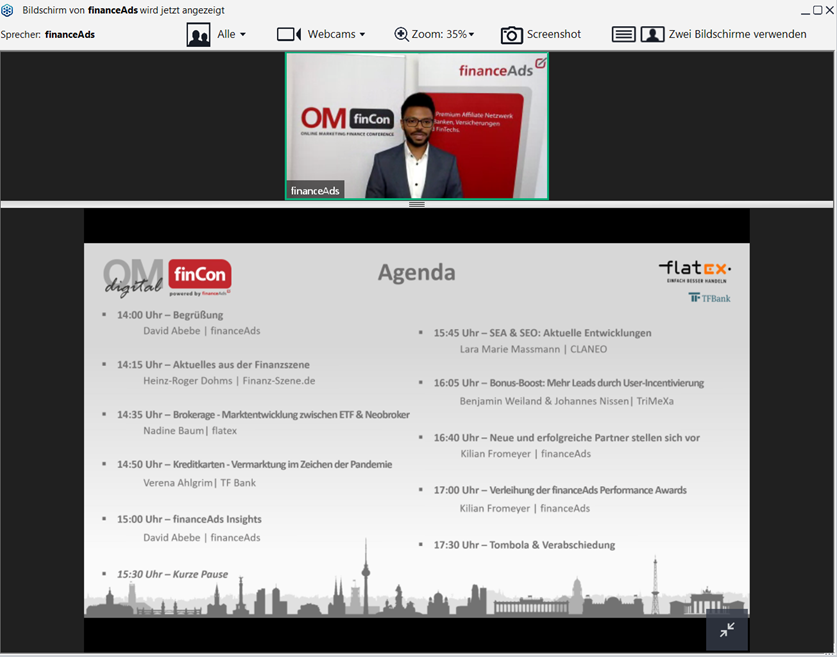837x657 pixels.
Task: Expand the Webcams dropdown menu
Action: click(x=362, y=34)
